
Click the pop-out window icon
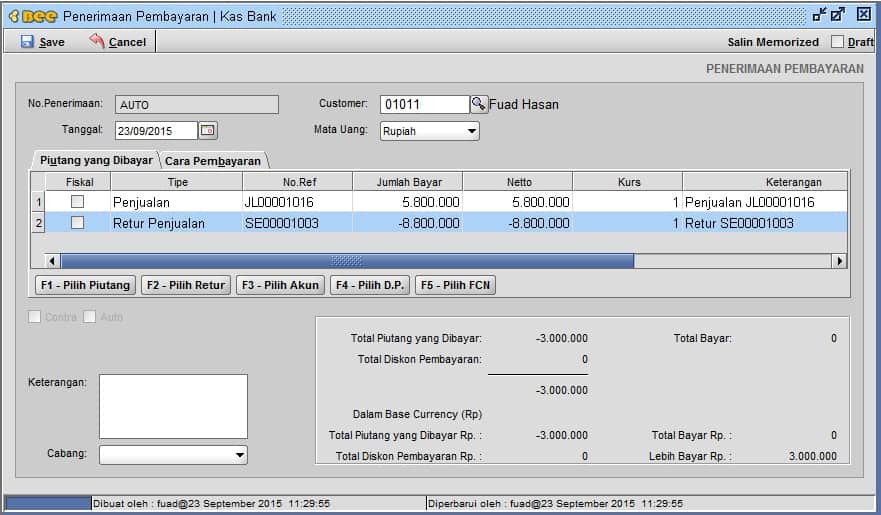point(838,15)
